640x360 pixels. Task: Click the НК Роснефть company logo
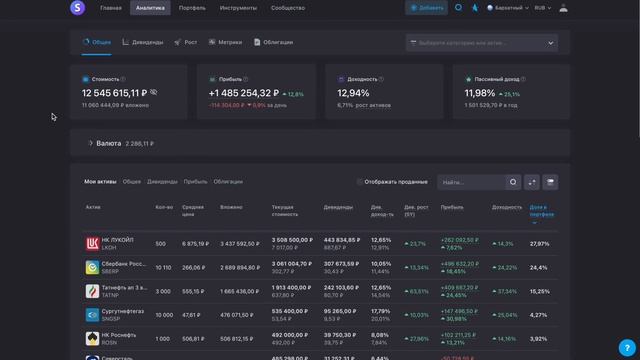tap(92, 338)
